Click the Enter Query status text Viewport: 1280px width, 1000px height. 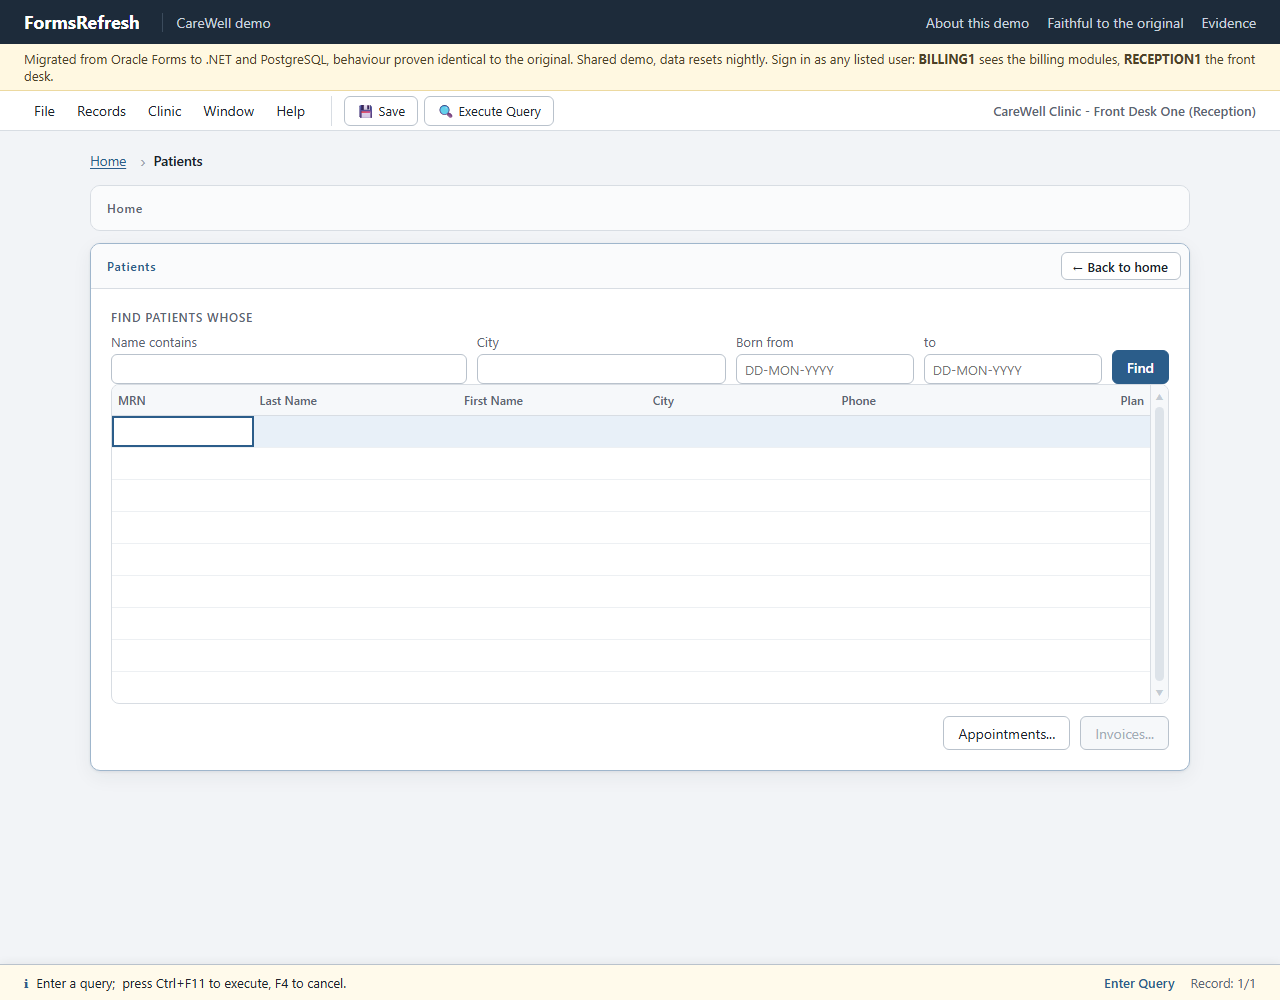(x=1139, y=984)
